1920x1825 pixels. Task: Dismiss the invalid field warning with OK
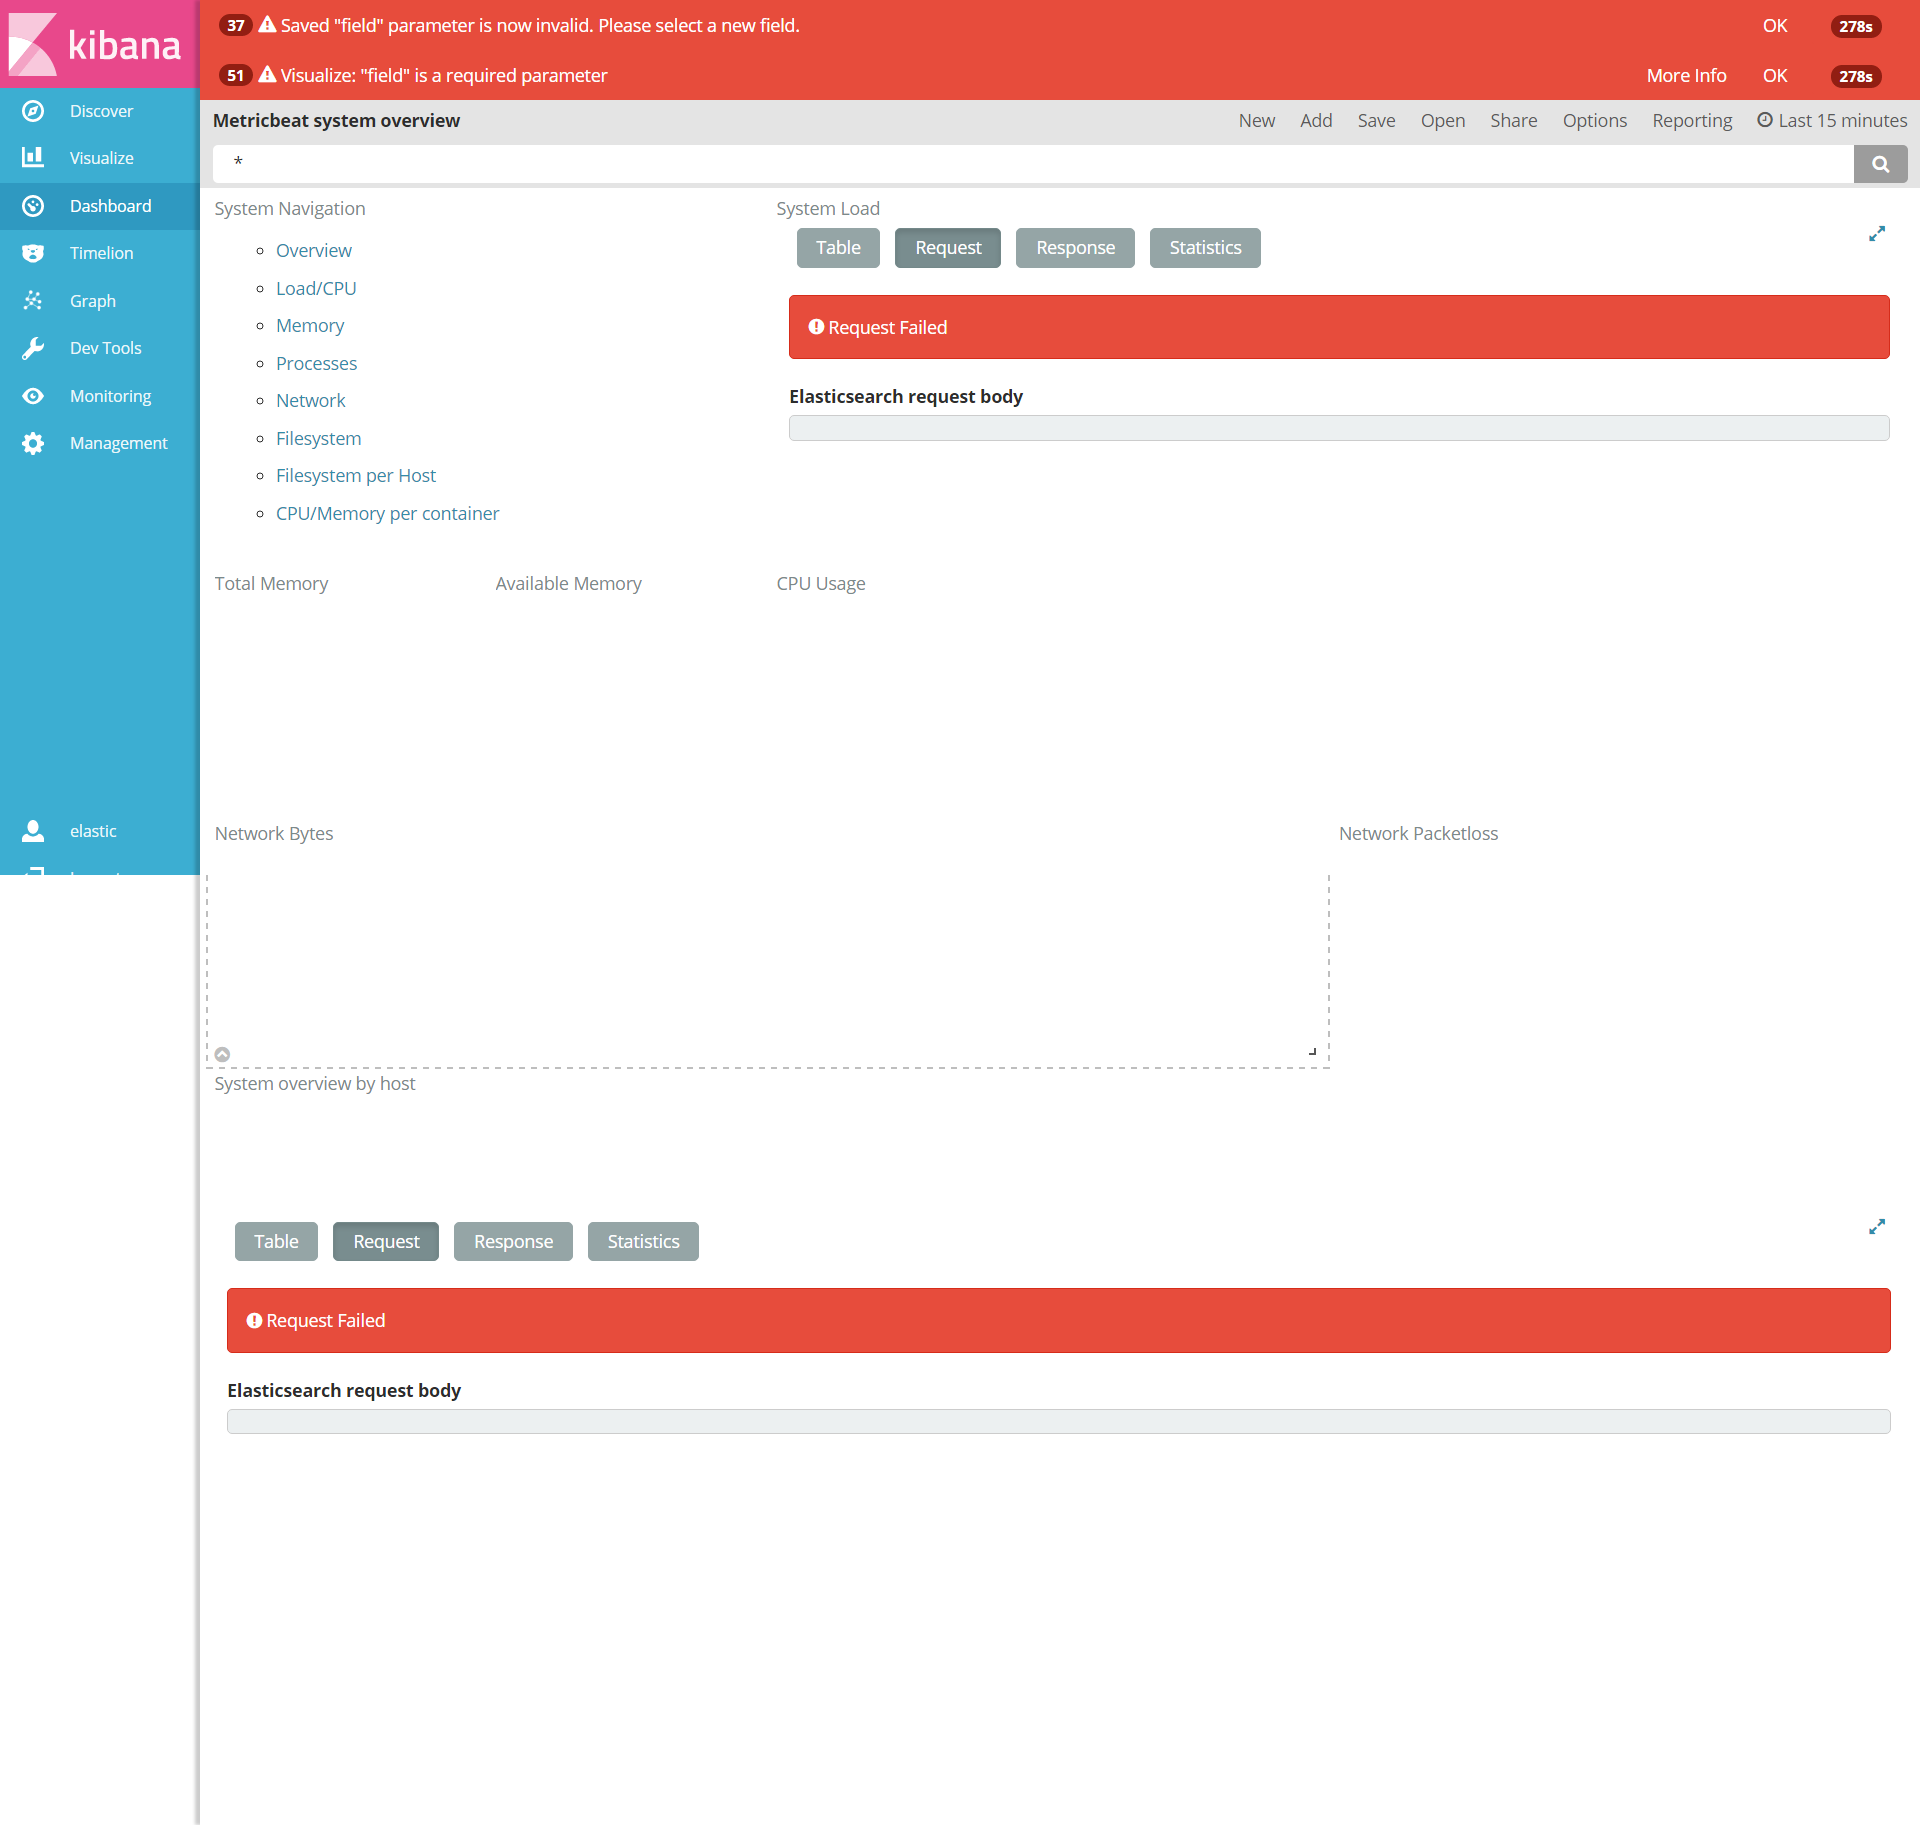[1774, 26]
